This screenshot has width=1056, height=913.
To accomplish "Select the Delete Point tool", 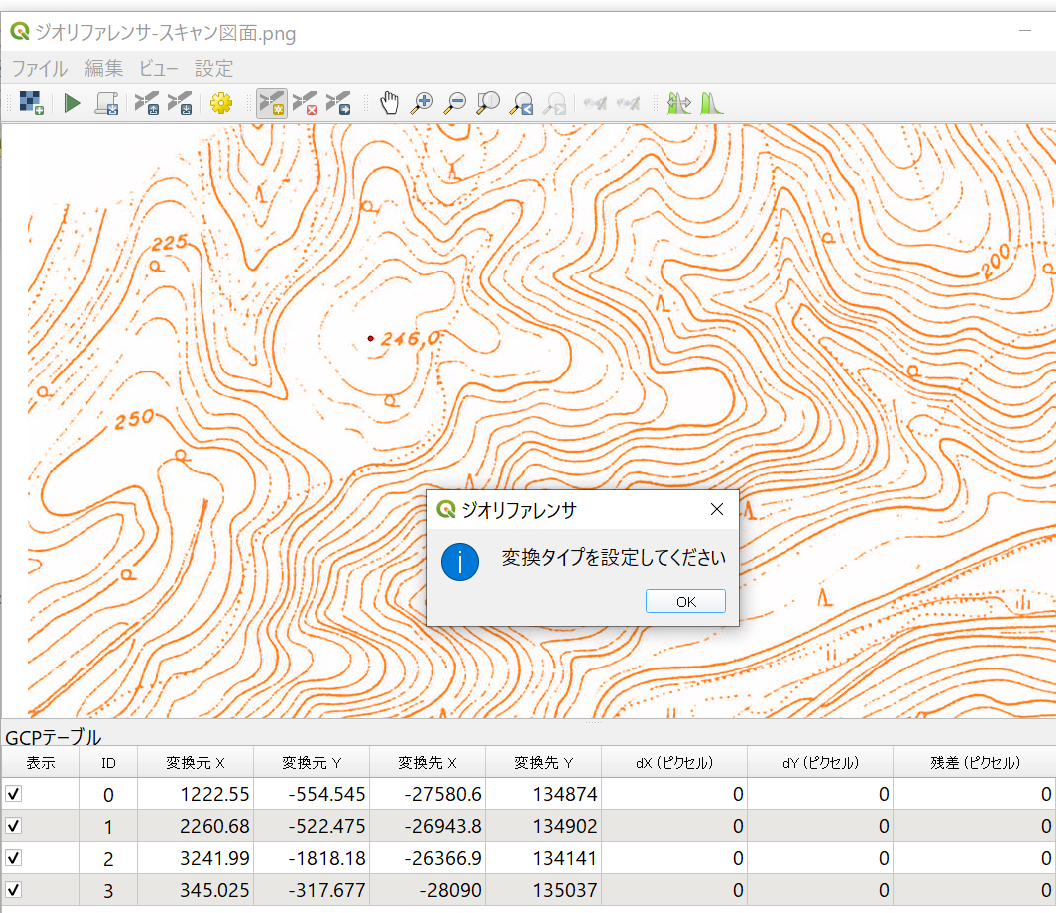I will [x=305, y=103].
